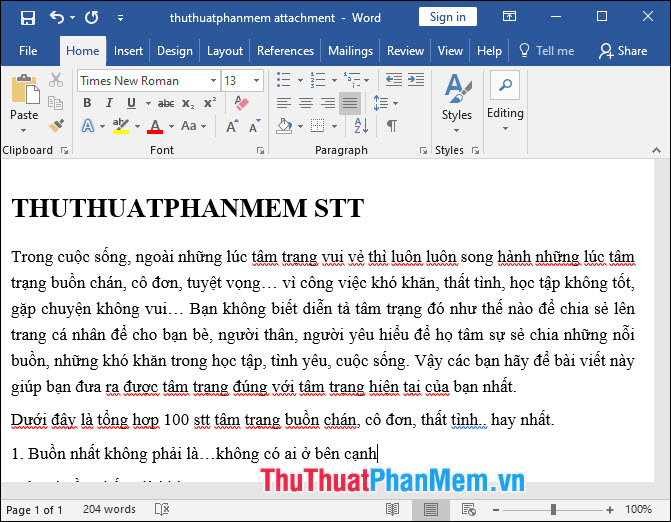
Task: Expand highlight color dropdown arrow
Action: click(x=137, y=126)
